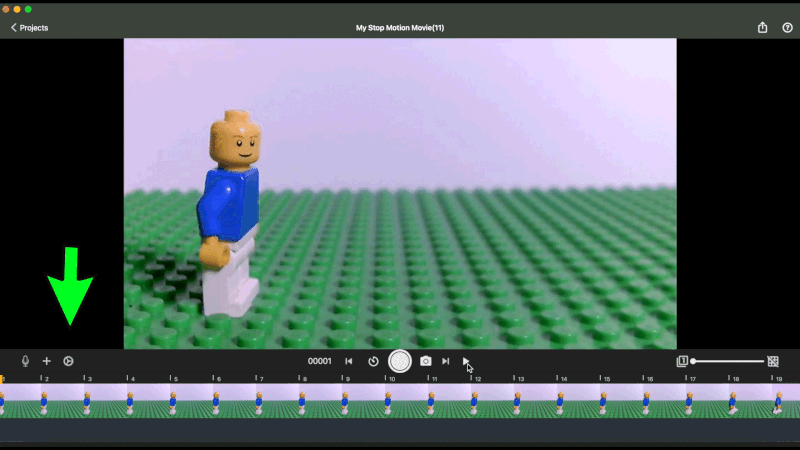
Task: Click the 00001 frame counter
Action: click(x=319, y=361)
